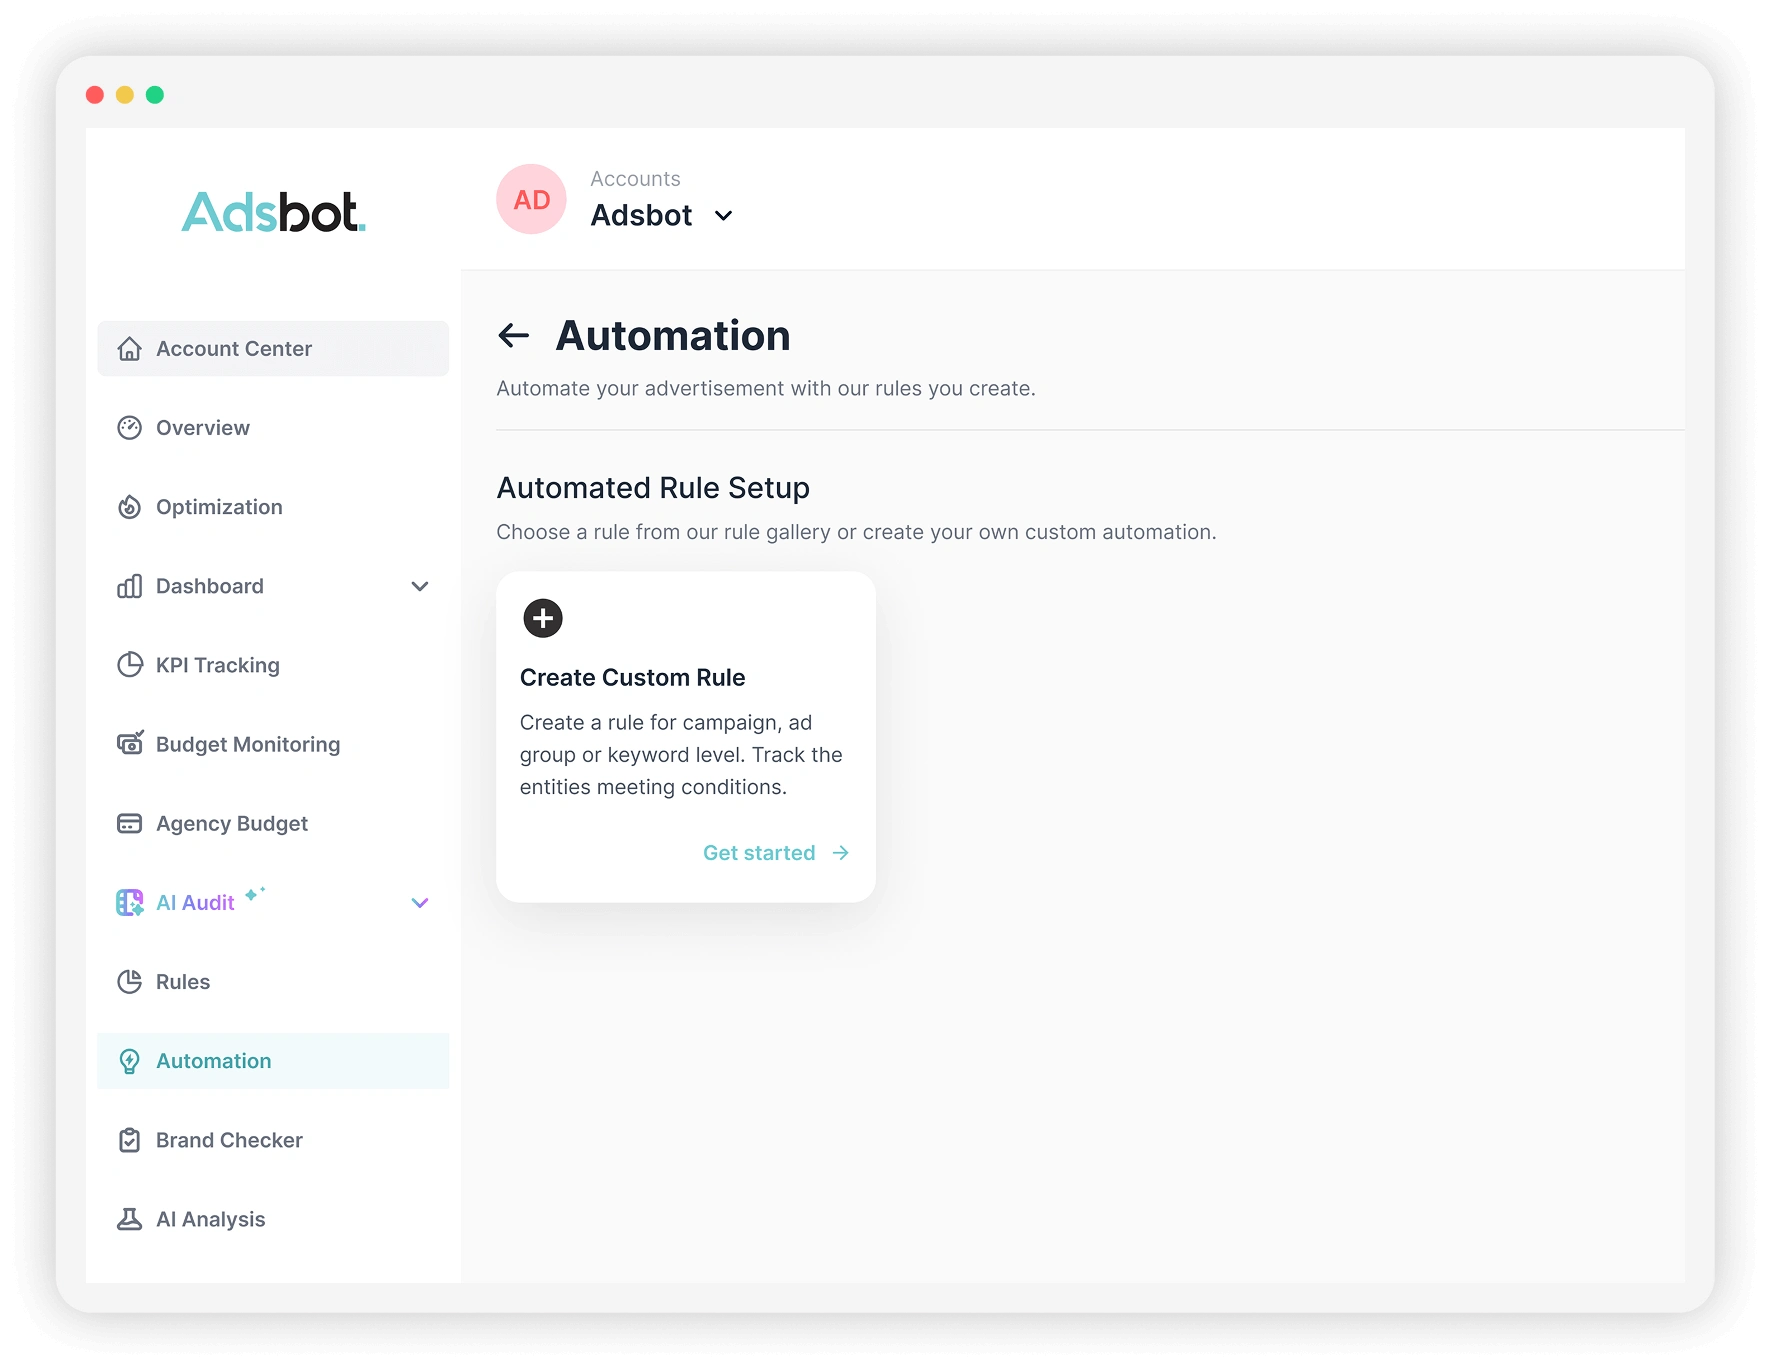Click the Automation lightbulb icon

[130, 1061]
